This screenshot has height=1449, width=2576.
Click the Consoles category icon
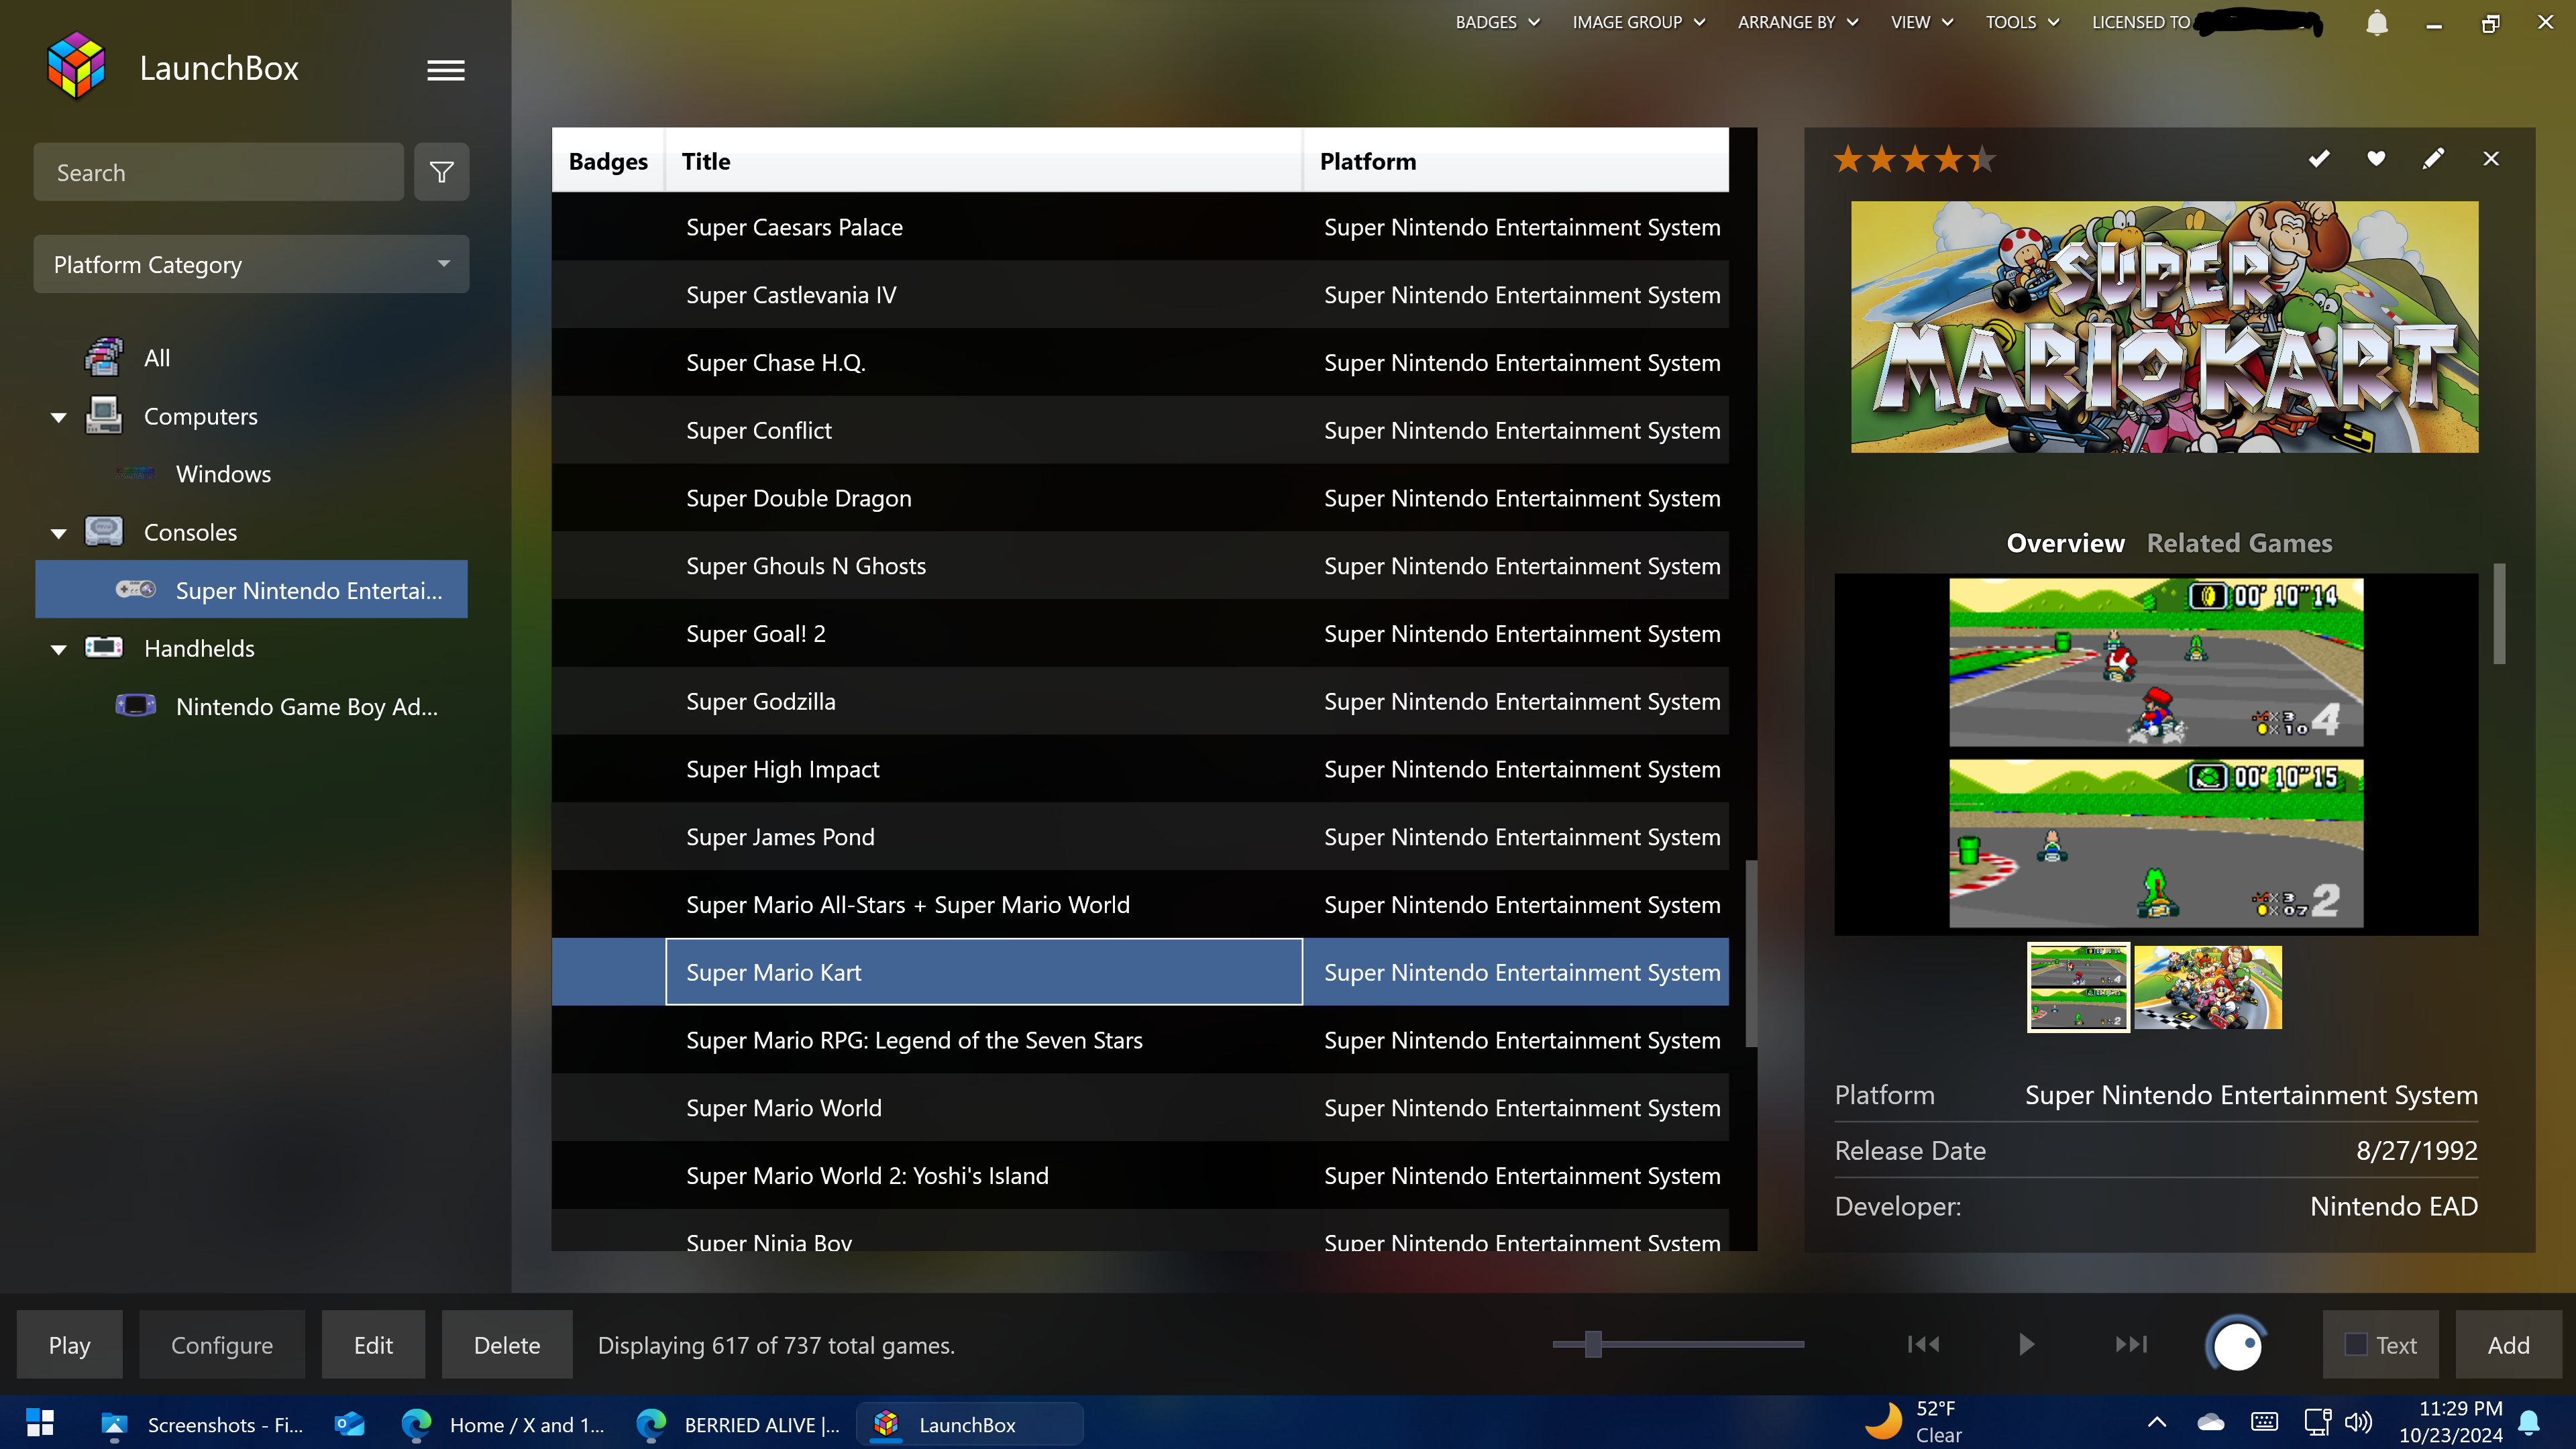103,531
